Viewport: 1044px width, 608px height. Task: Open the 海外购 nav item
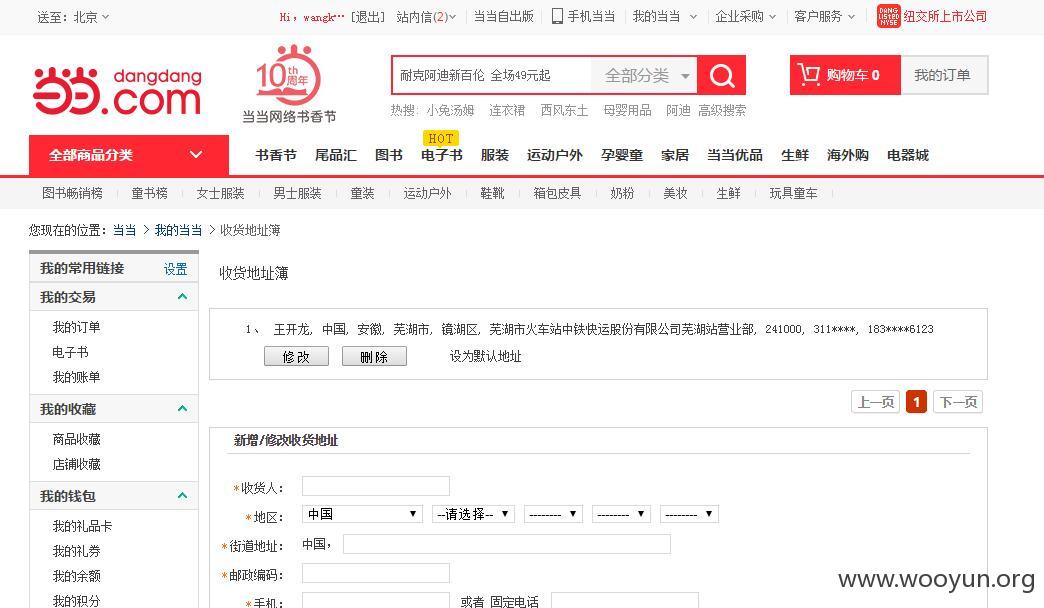848,155
